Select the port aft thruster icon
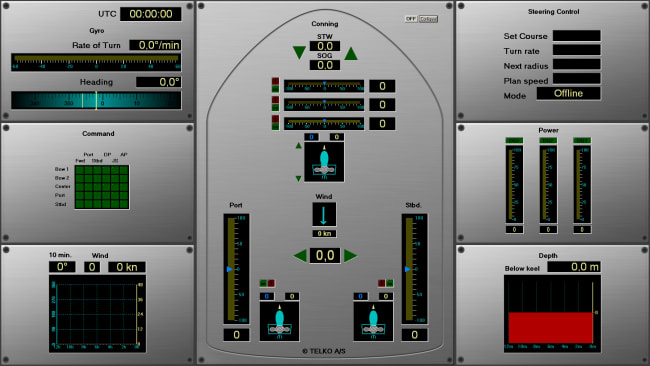Image resolution: width=650 pixels, height=366 pixels. click(279, 321)
